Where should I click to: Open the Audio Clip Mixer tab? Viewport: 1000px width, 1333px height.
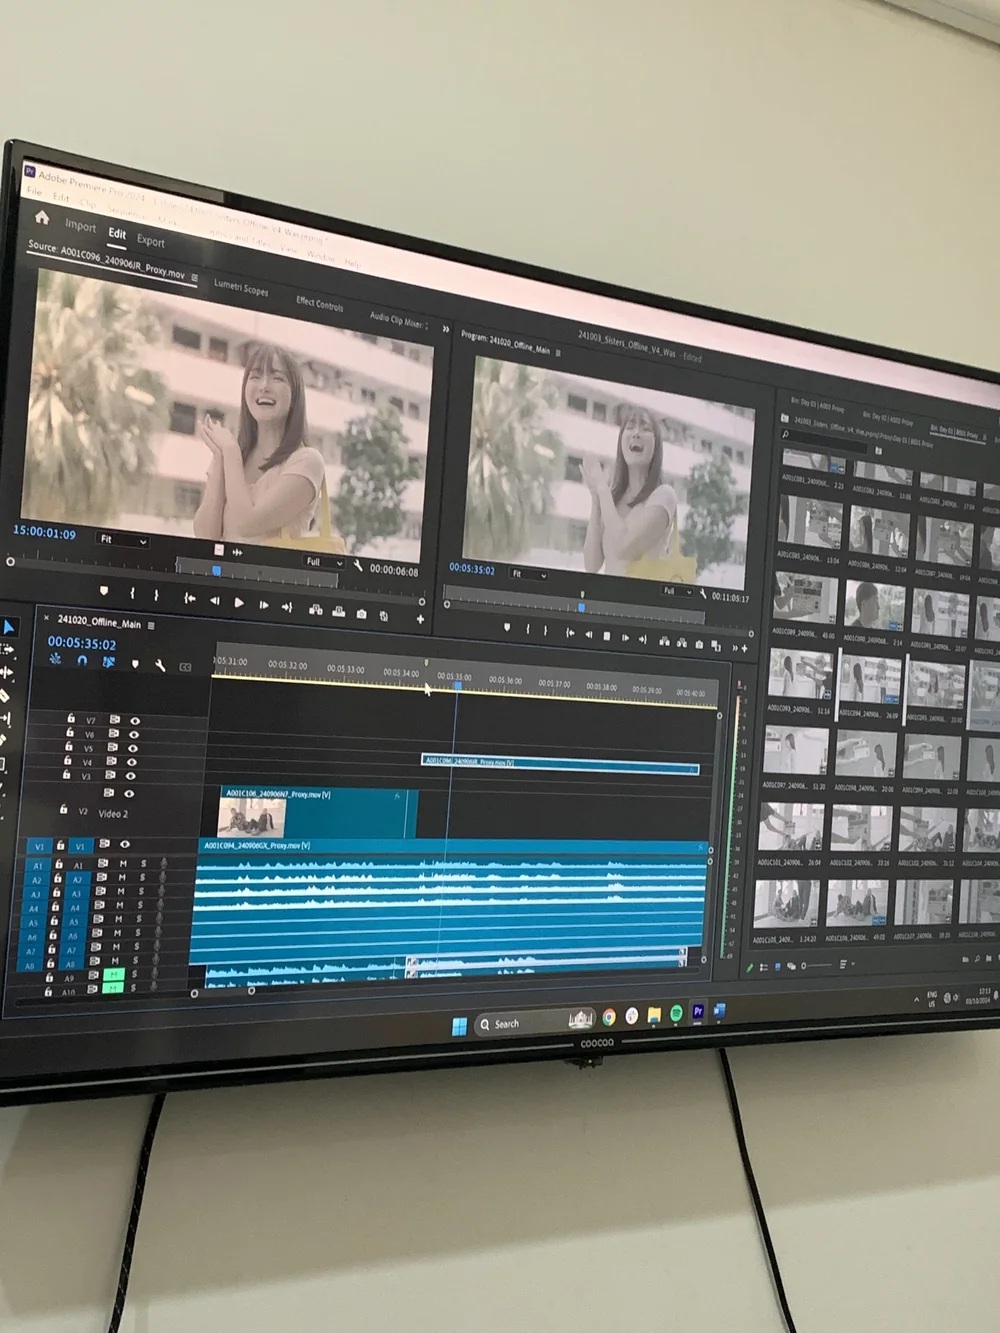(397, 319)
